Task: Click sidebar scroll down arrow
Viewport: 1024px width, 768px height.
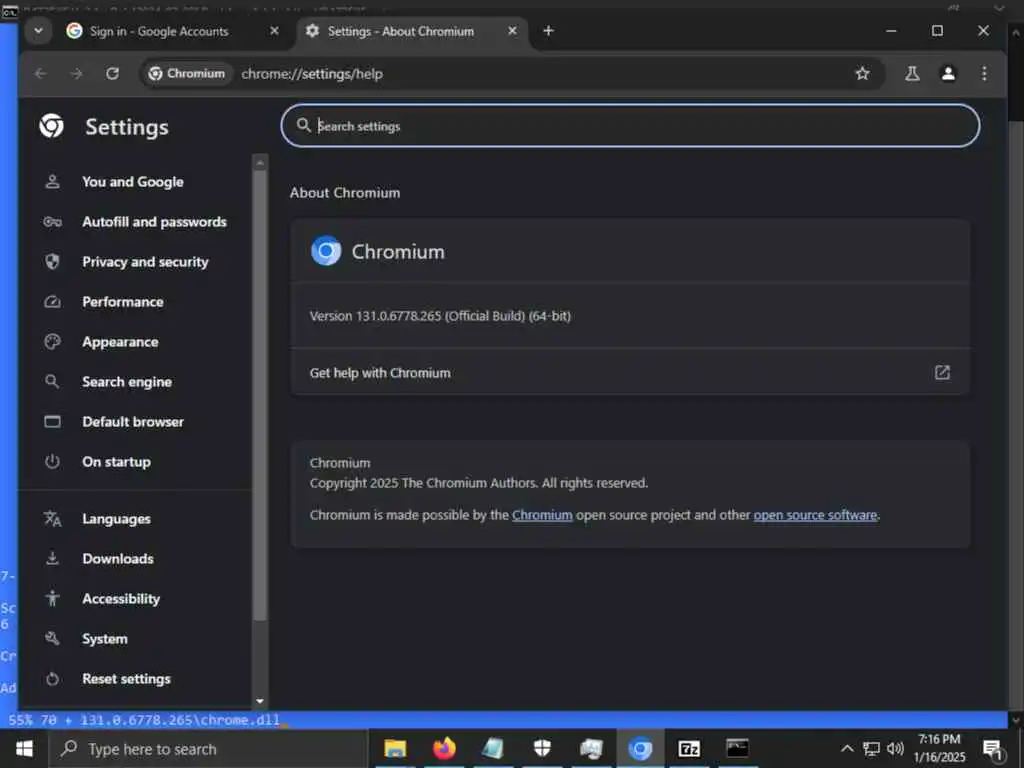Action: [x=260, y=701]
